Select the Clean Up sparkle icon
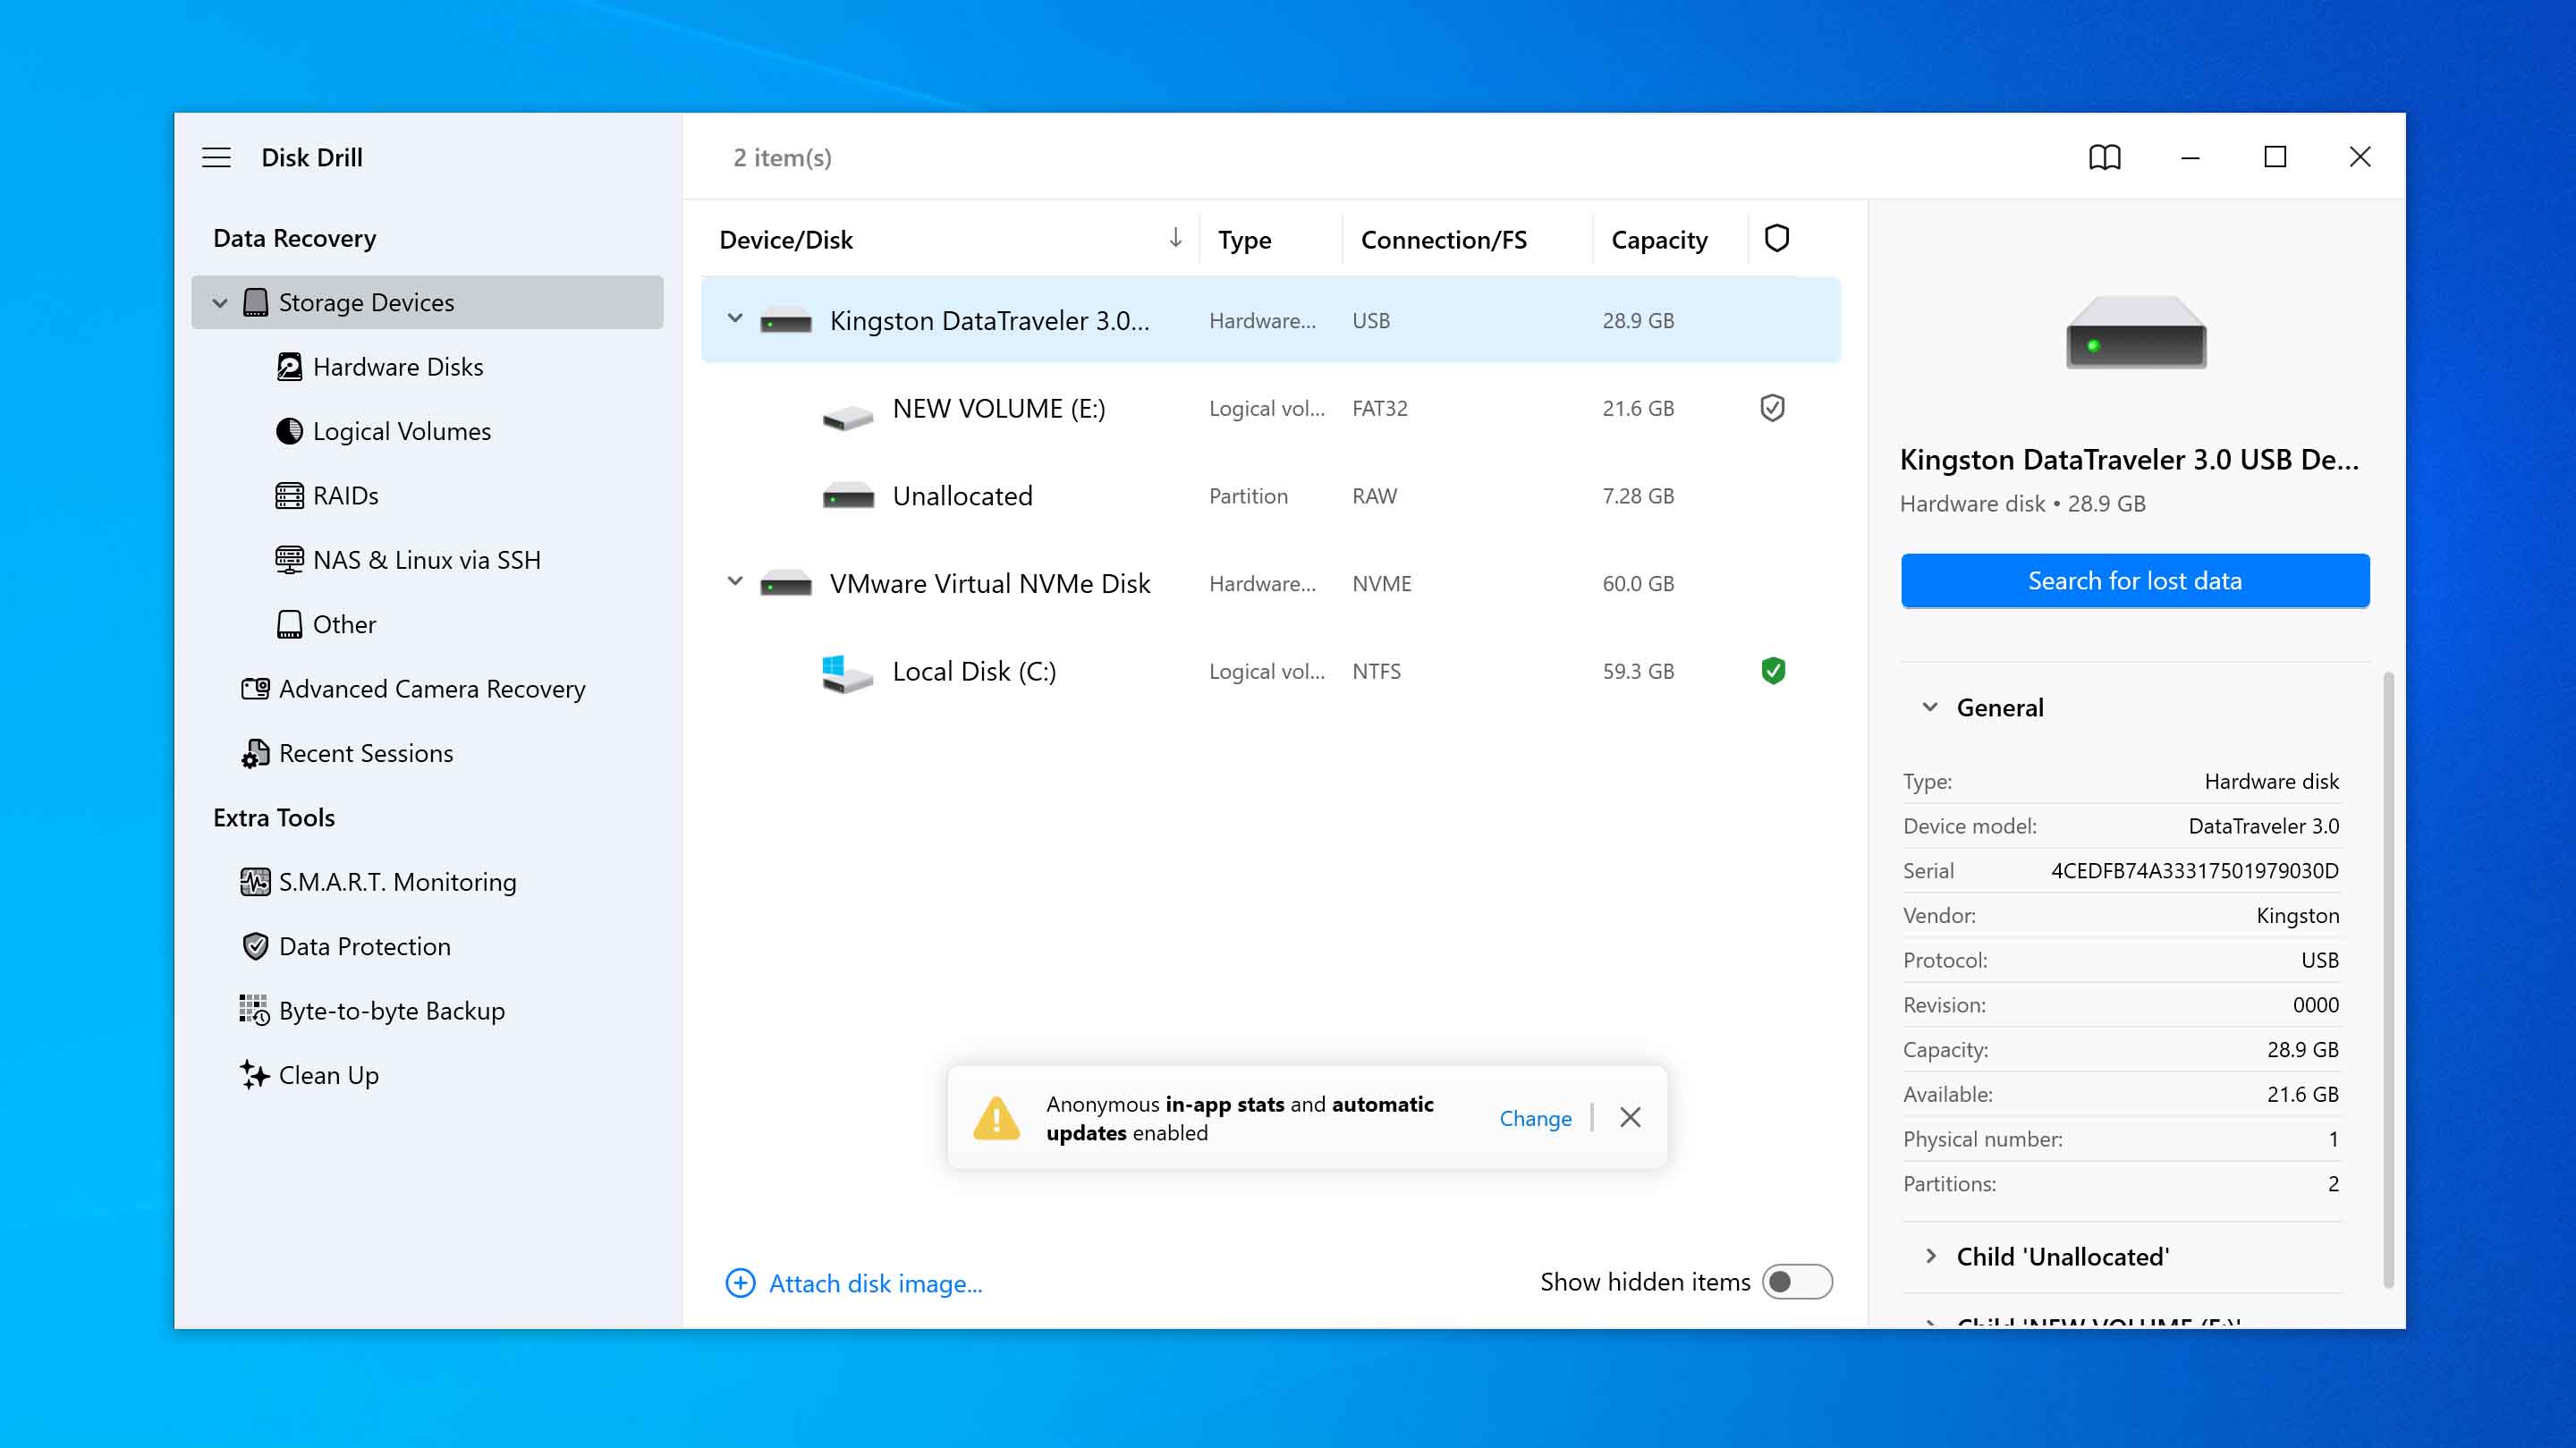Viewport: 2576px width, 1448px height. tap(255, 1075)
